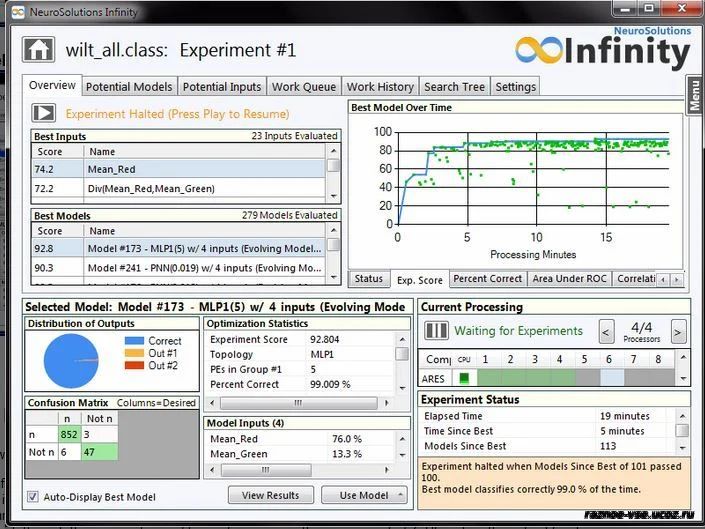
Task: Select the Mean_Red best input row
Action: (x=179, y=169)
